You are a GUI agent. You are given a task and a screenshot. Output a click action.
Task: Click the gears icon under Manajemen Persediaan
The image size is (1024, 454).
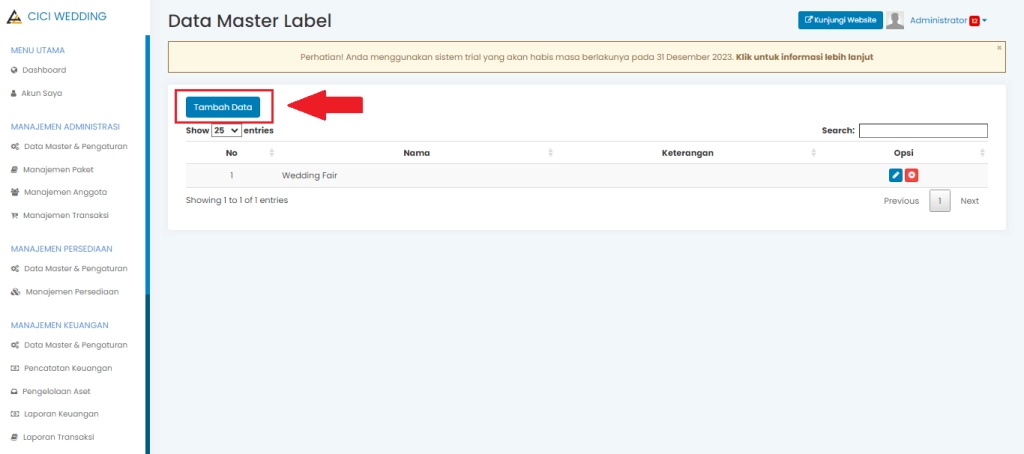pyautogui.click(x=14, y=268)
